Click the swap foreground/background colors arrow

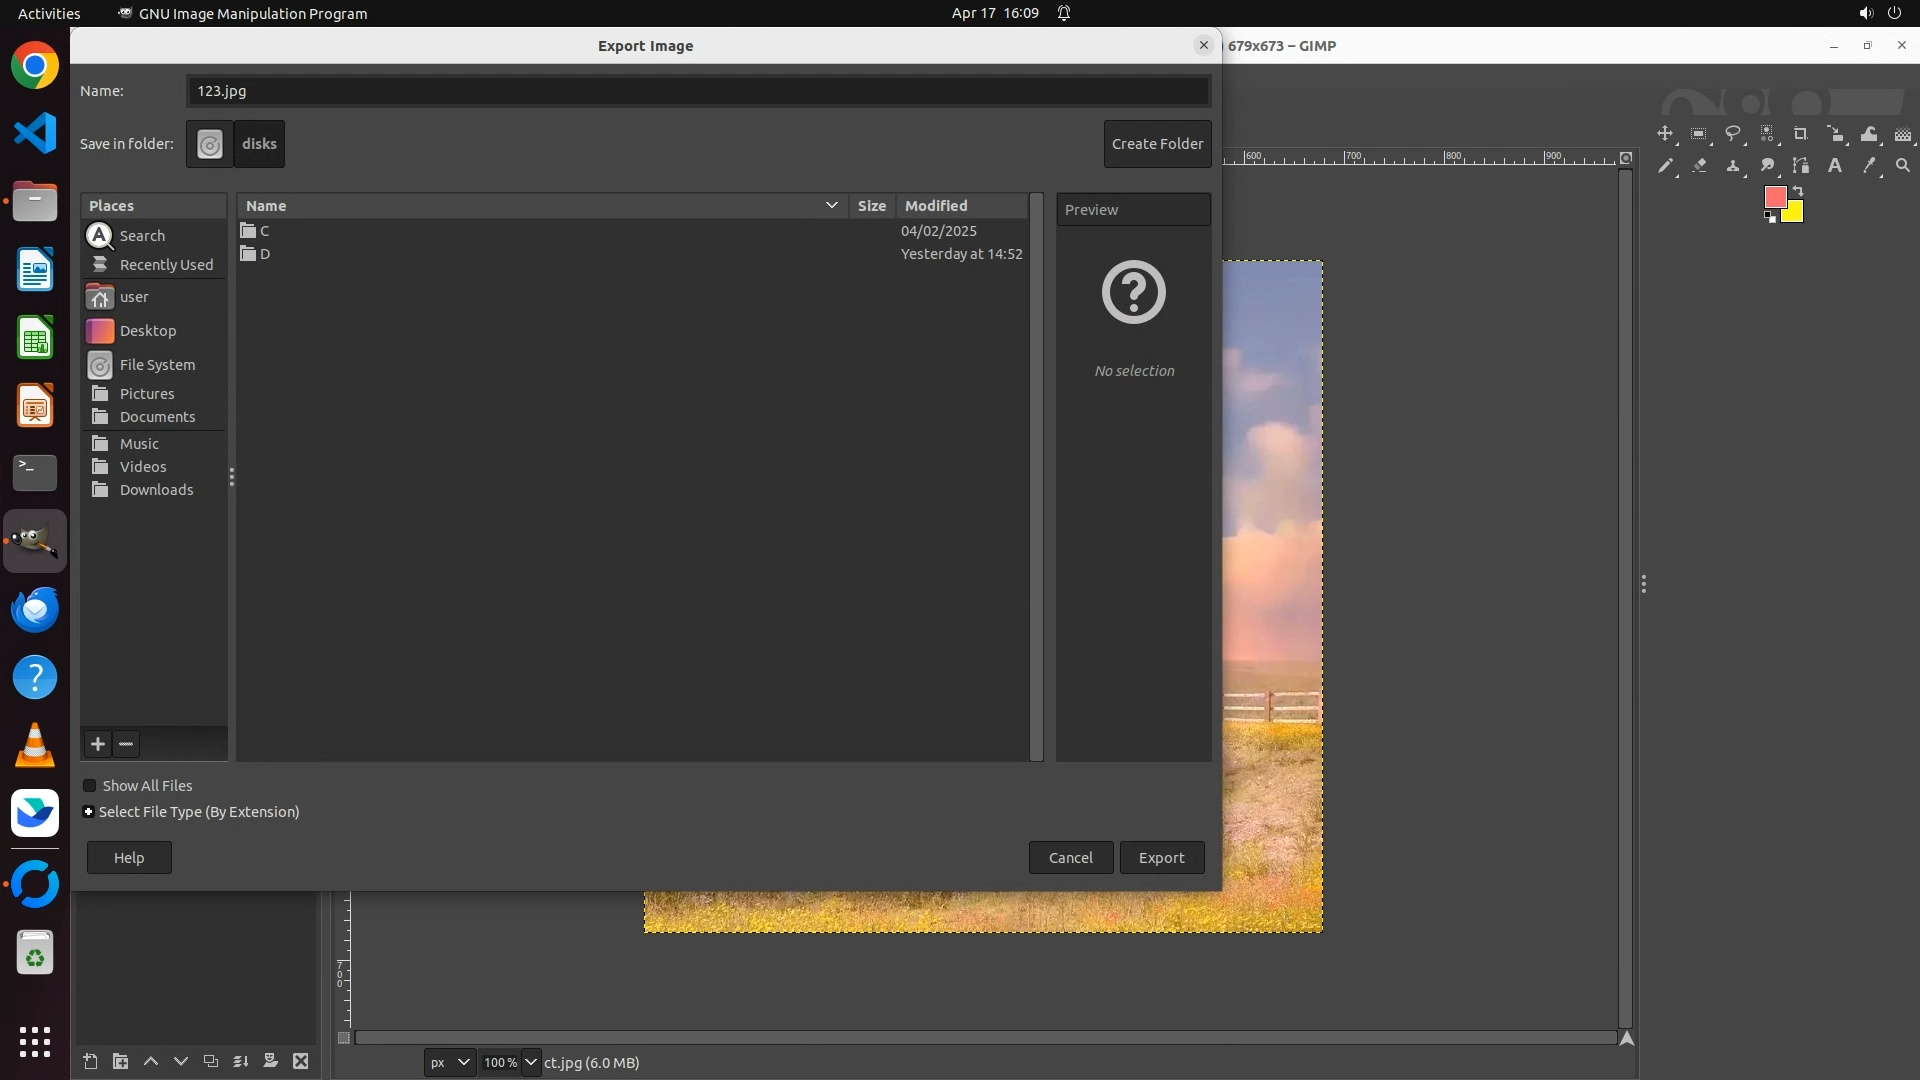(1797, 190)
